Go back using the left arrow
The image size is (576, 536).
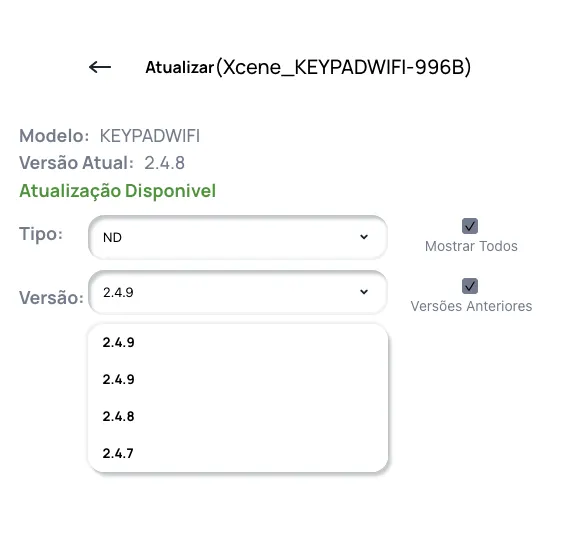point(100,67)
